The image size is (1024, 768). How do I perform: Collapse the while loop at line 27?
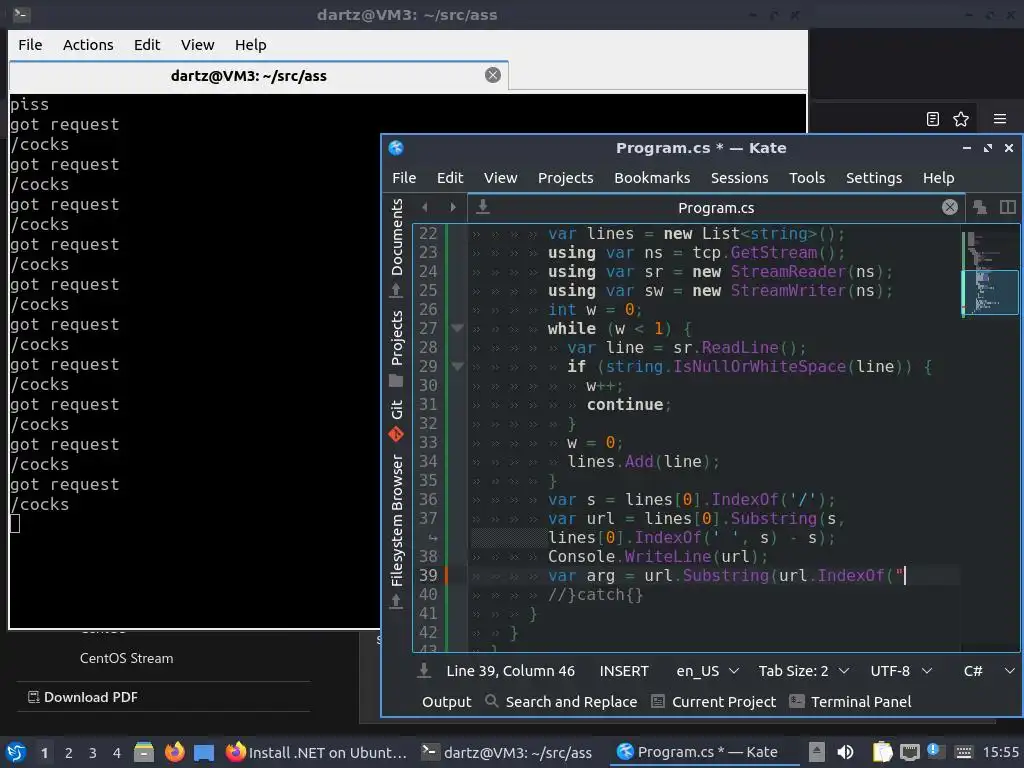pos(457,328)
